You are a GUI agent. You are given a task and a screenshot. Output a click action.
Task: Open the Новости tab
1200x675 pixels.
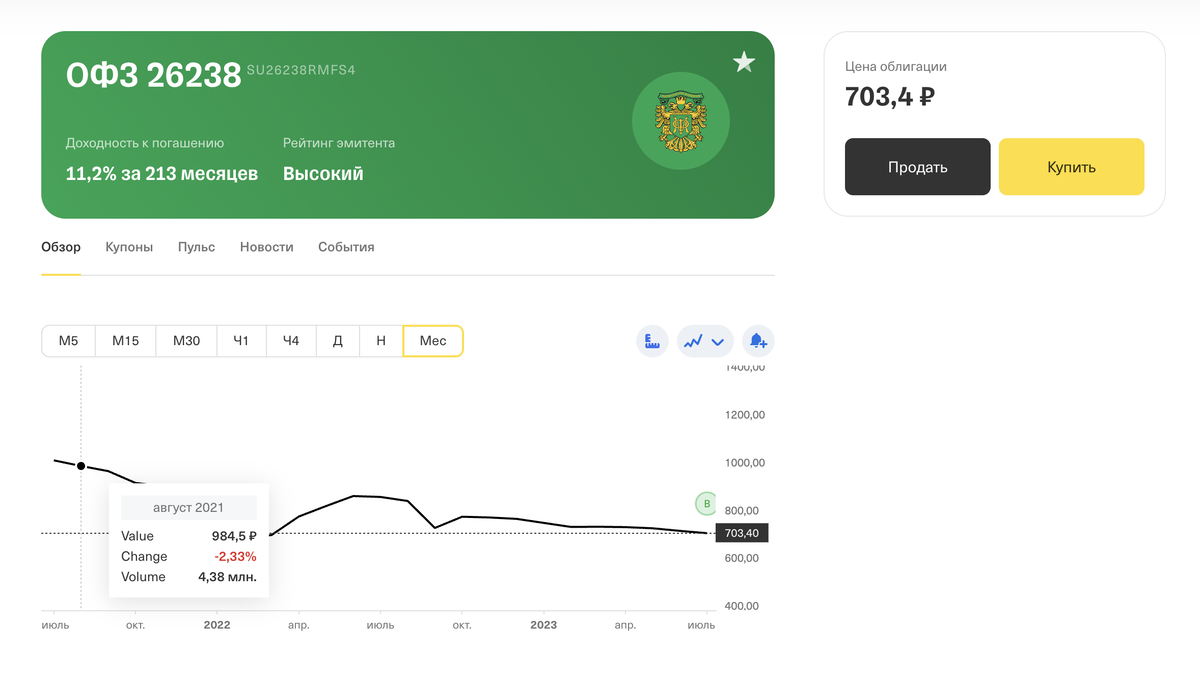[266, 247]
